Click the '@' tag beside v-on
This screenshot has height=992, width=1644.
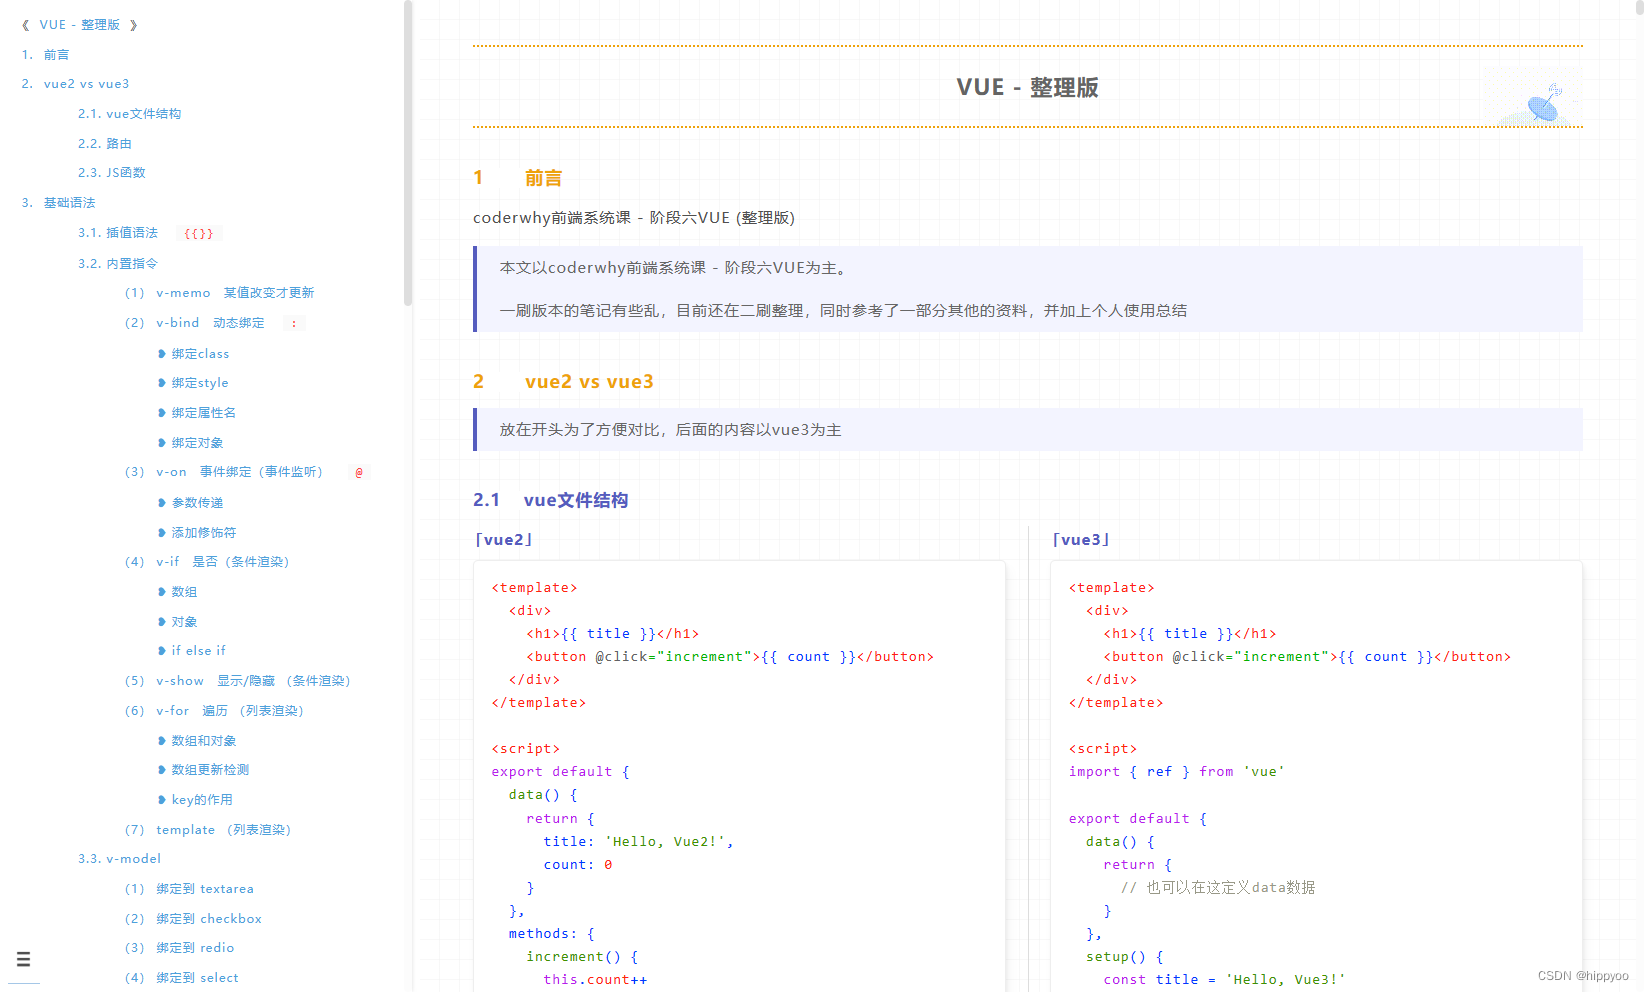[359, 473]
